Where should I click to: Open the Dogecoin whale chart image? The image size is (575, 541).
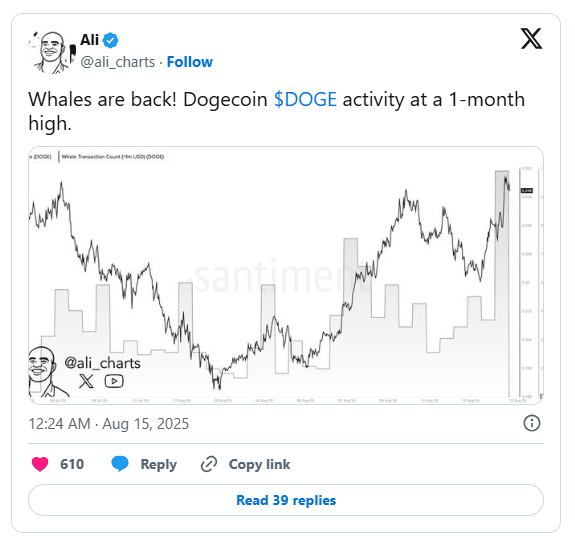(286, 275)
